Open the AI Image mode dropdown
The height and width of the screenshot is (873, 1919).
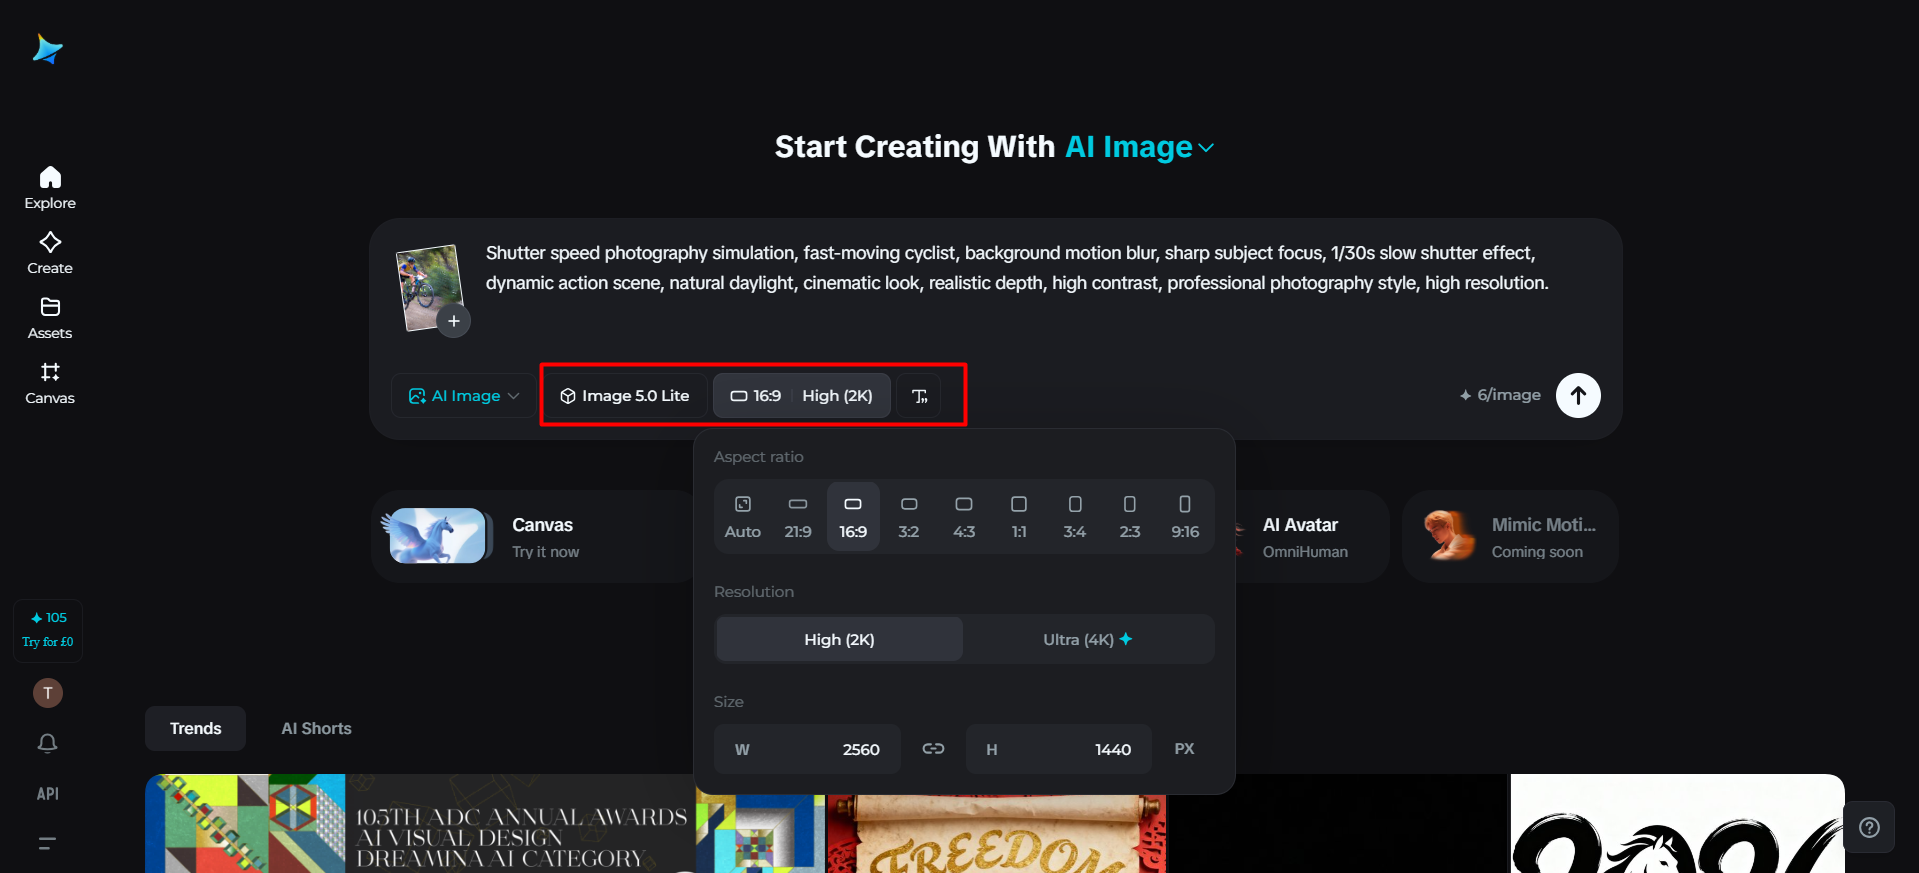(x=464, y=396)
